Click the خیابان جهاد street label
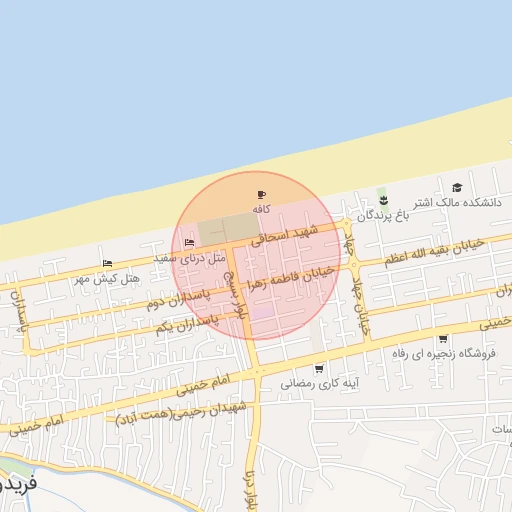Screen dimensions: 512x512 361,305
